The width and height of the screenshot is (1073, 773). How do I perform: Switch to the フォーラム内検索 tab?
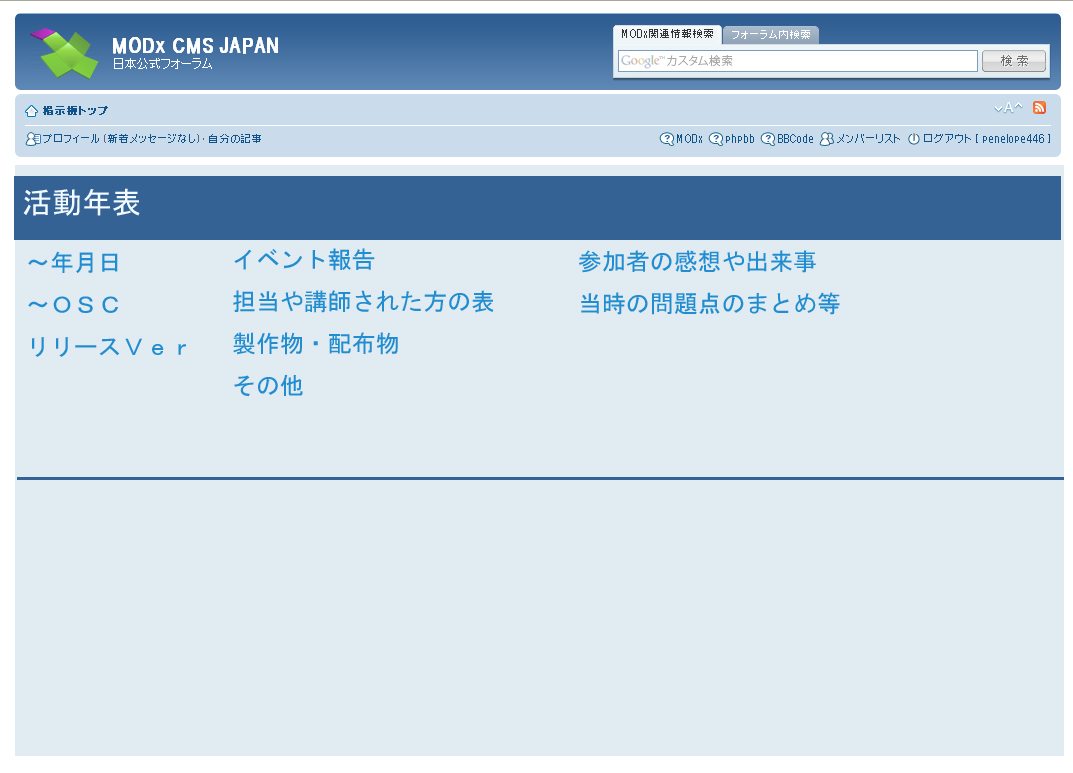click(770, 35)
